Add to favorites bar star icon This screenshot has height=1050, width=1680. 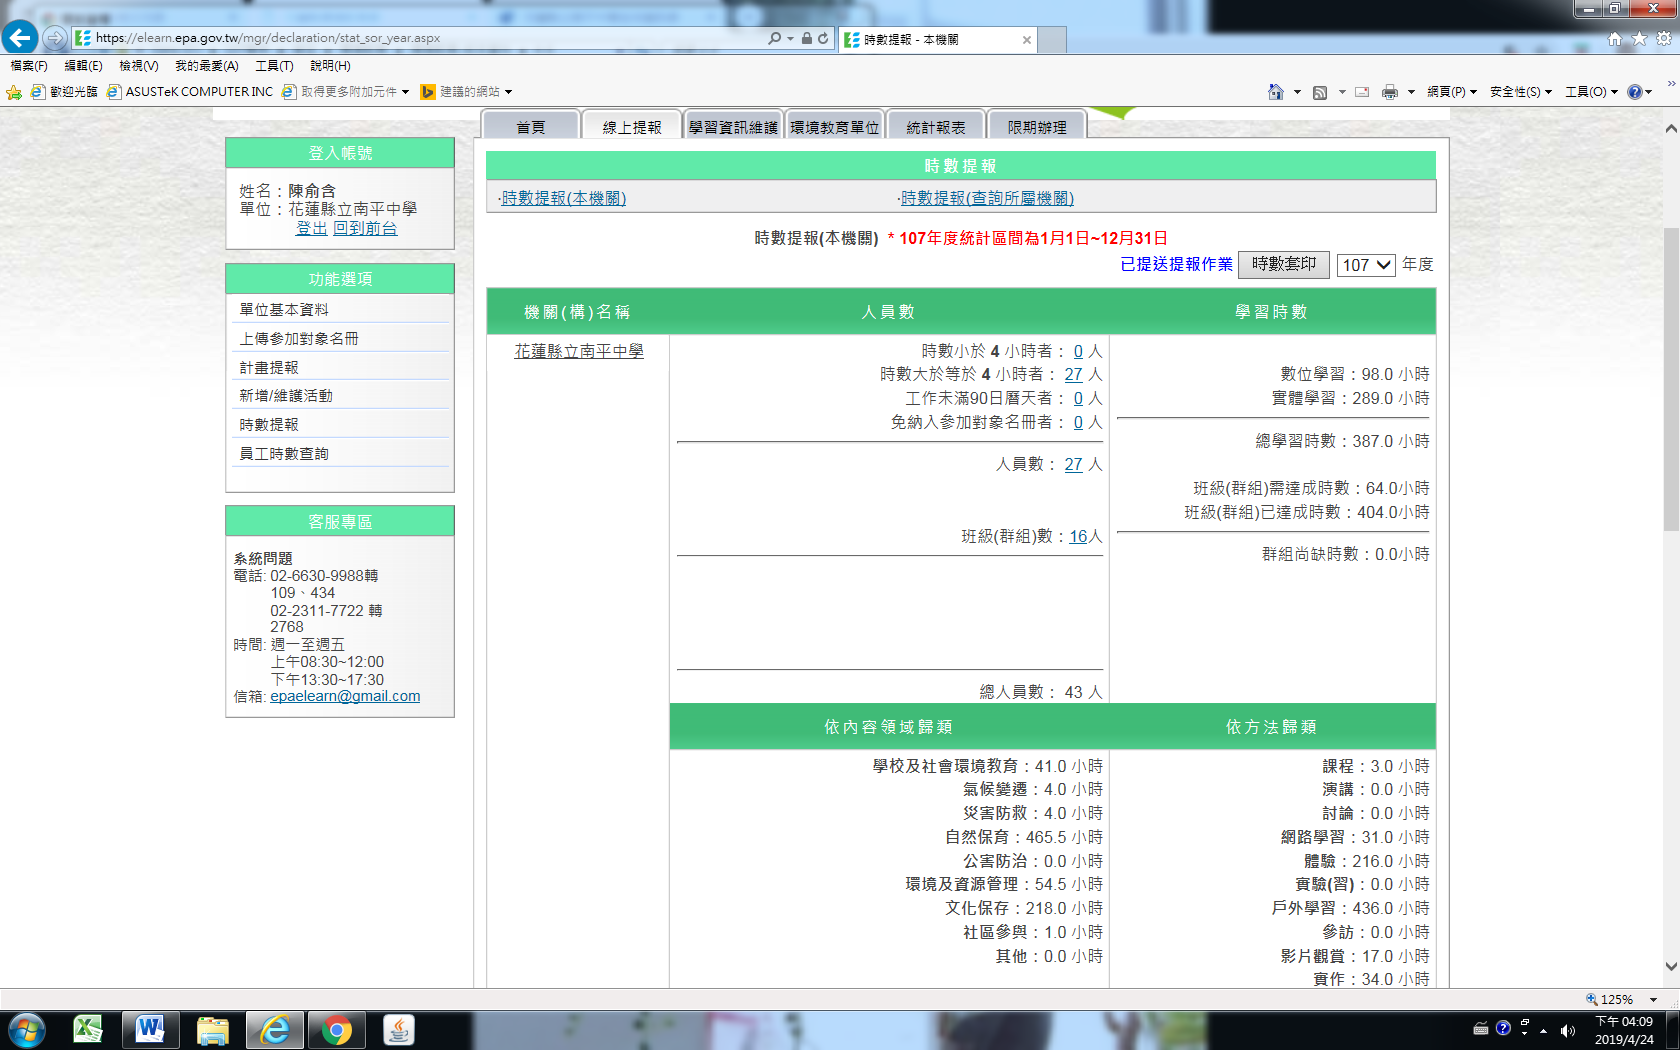point(14,92)
